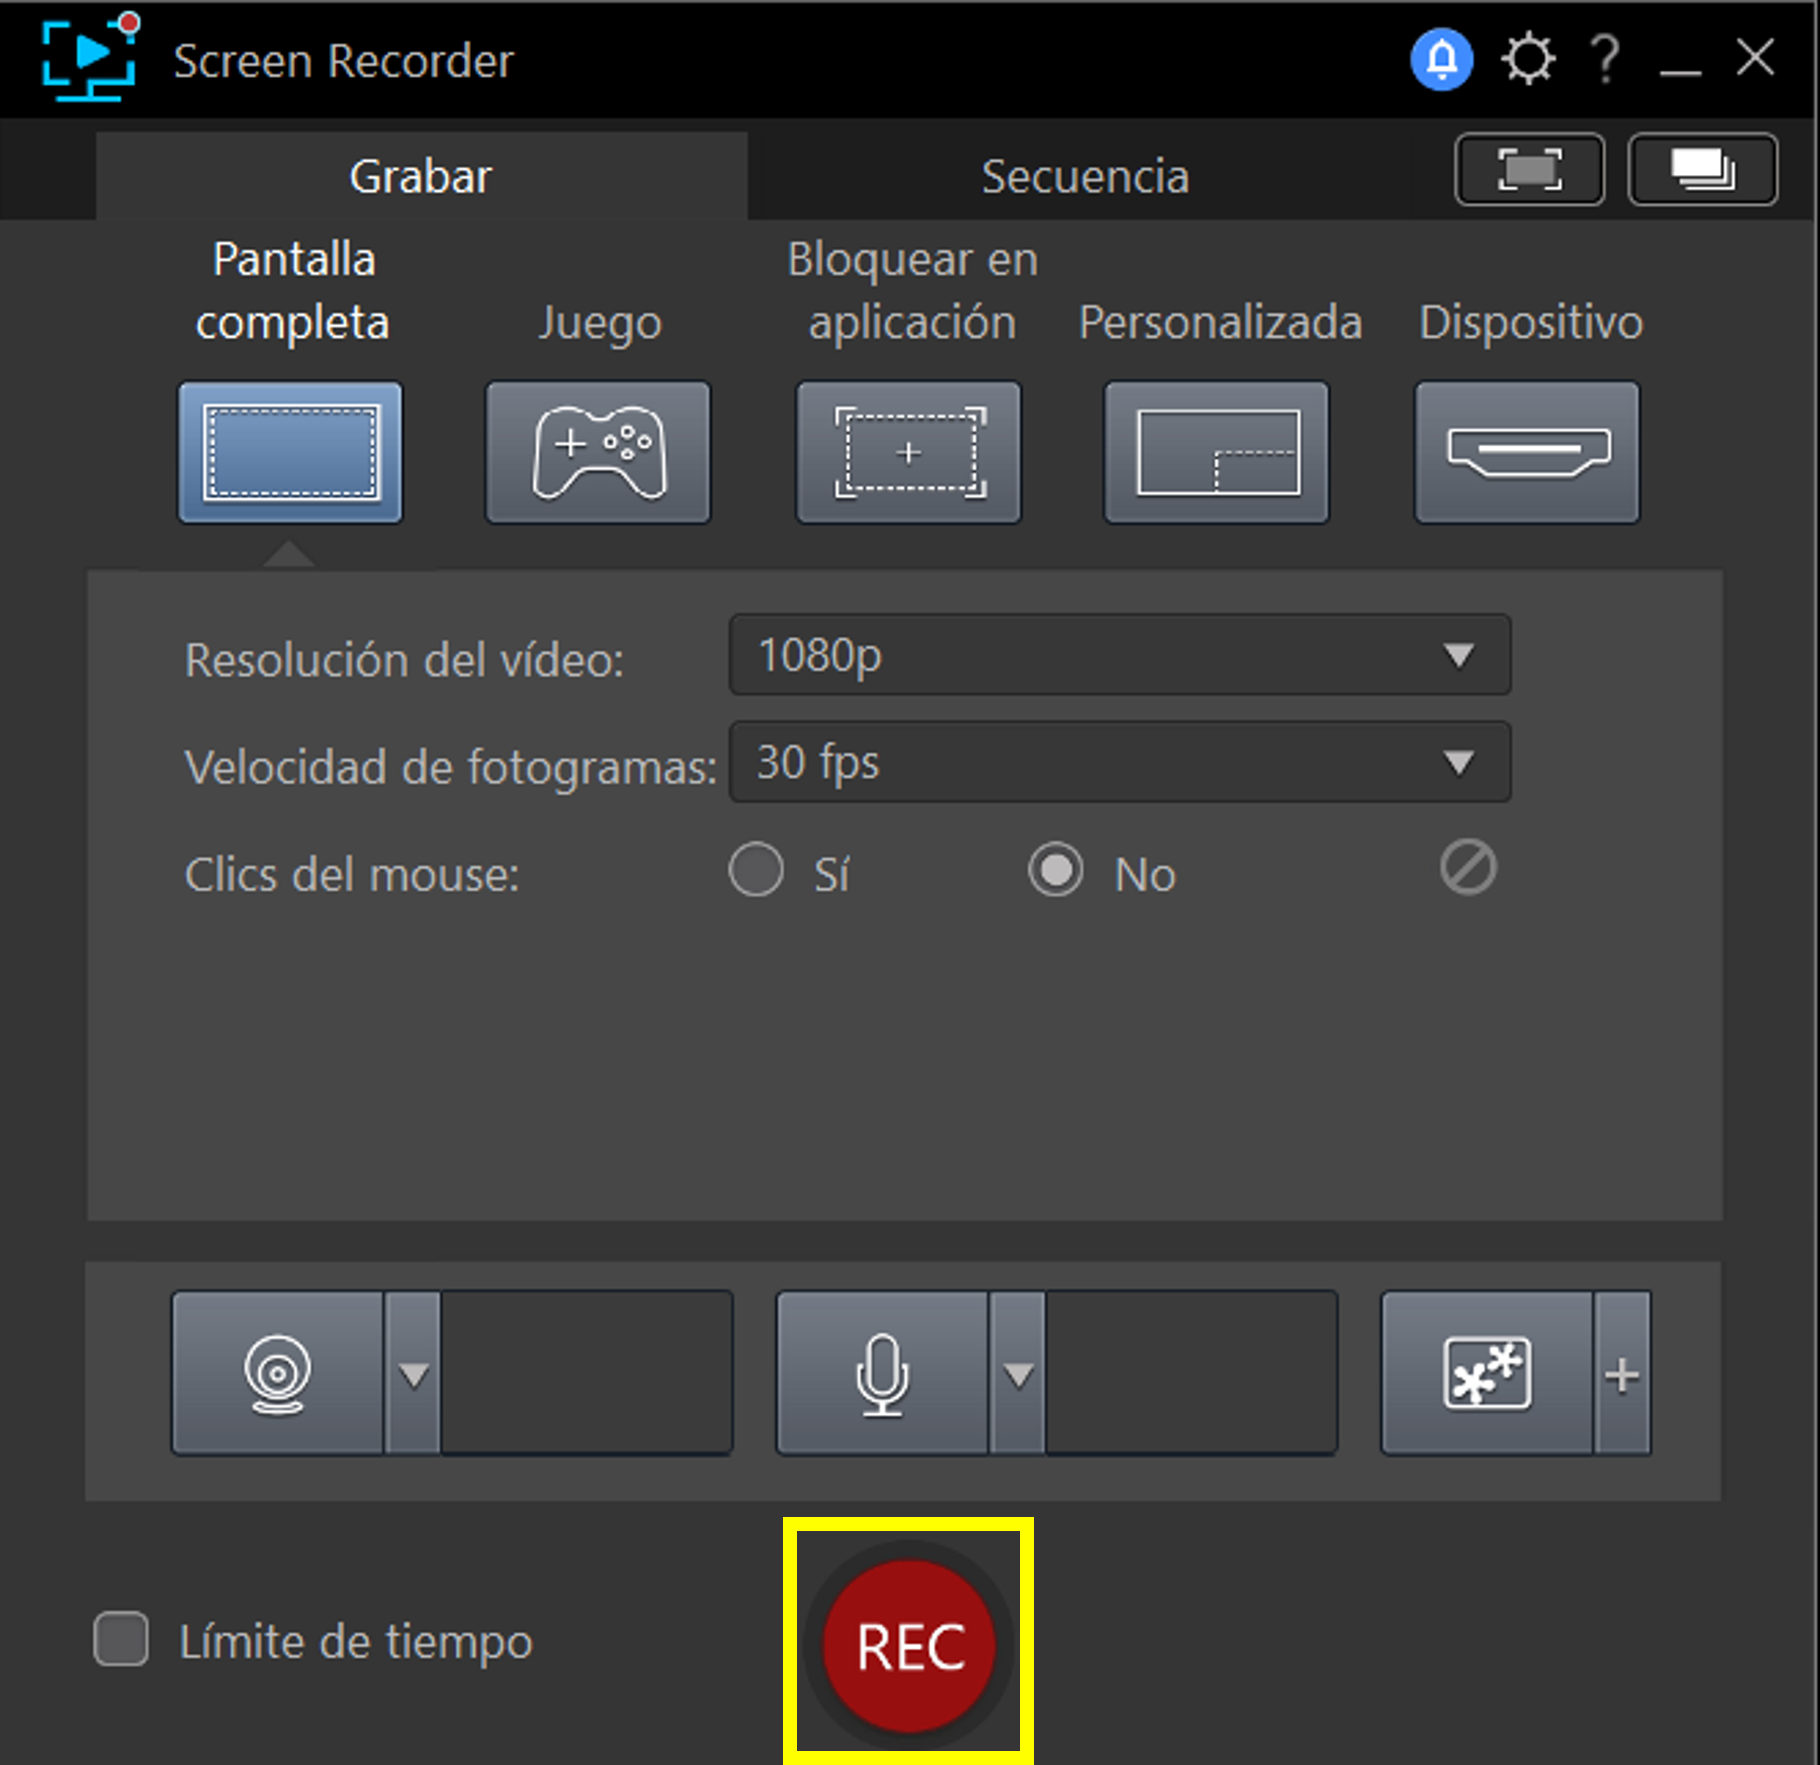1820x1765 pixels.
Task: Select the Pantalla completa recording mode
Action: coord(290,452)
